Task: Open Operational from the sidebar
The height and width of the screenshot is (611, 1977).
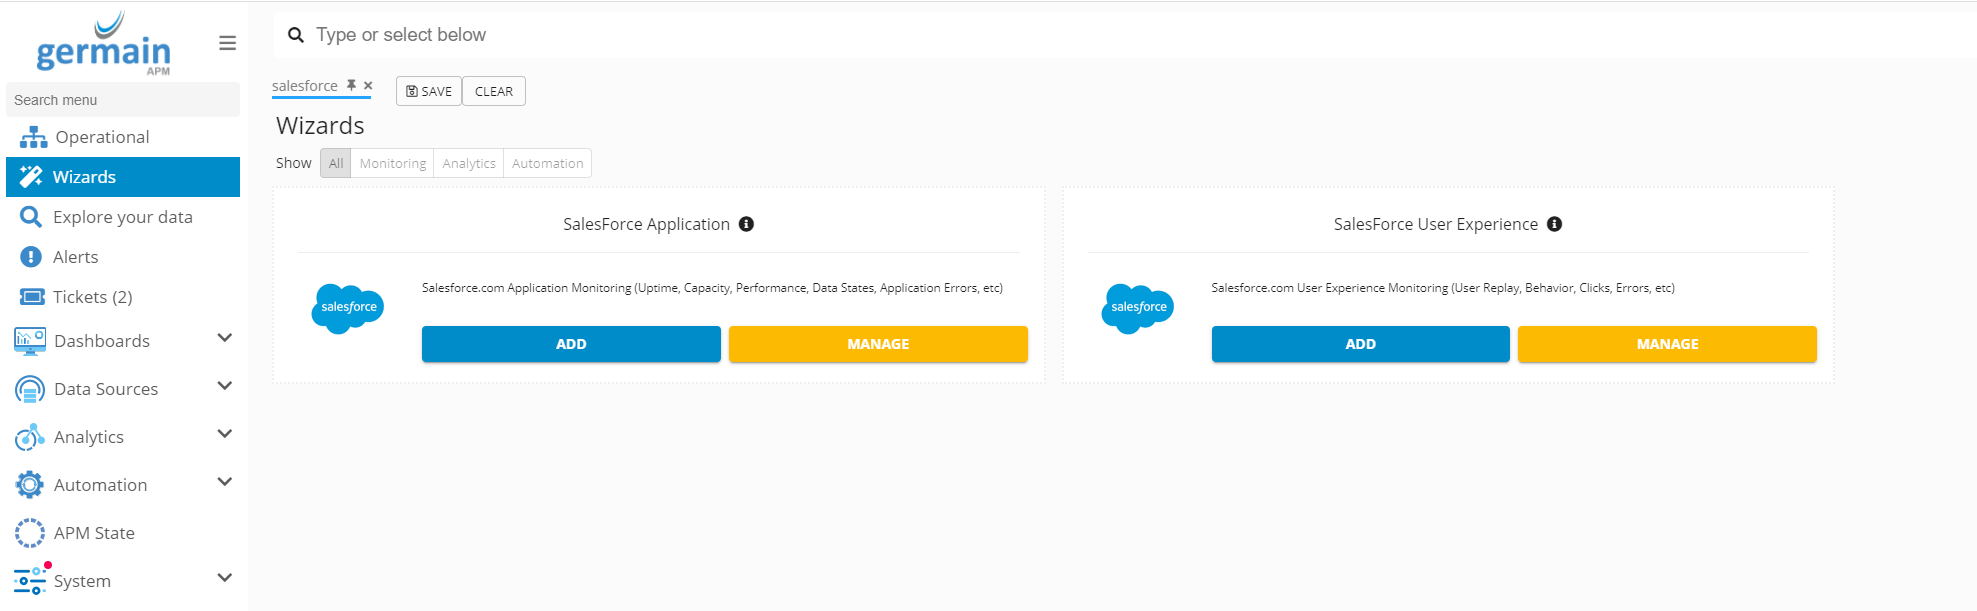Action: tap(102, 137)
